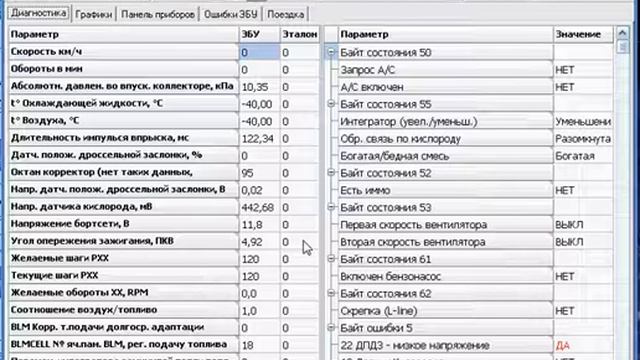Screen dimensions: 640x360
Task: Select the Запрос A/C item
Action: tap(445, 70)
